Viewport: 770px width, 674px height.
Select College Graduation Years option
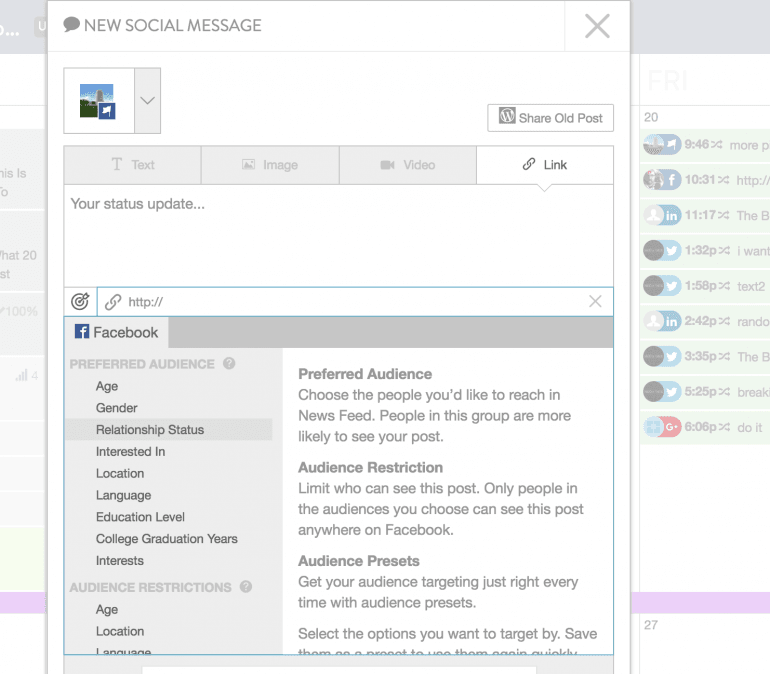click(x=166, y=539)
